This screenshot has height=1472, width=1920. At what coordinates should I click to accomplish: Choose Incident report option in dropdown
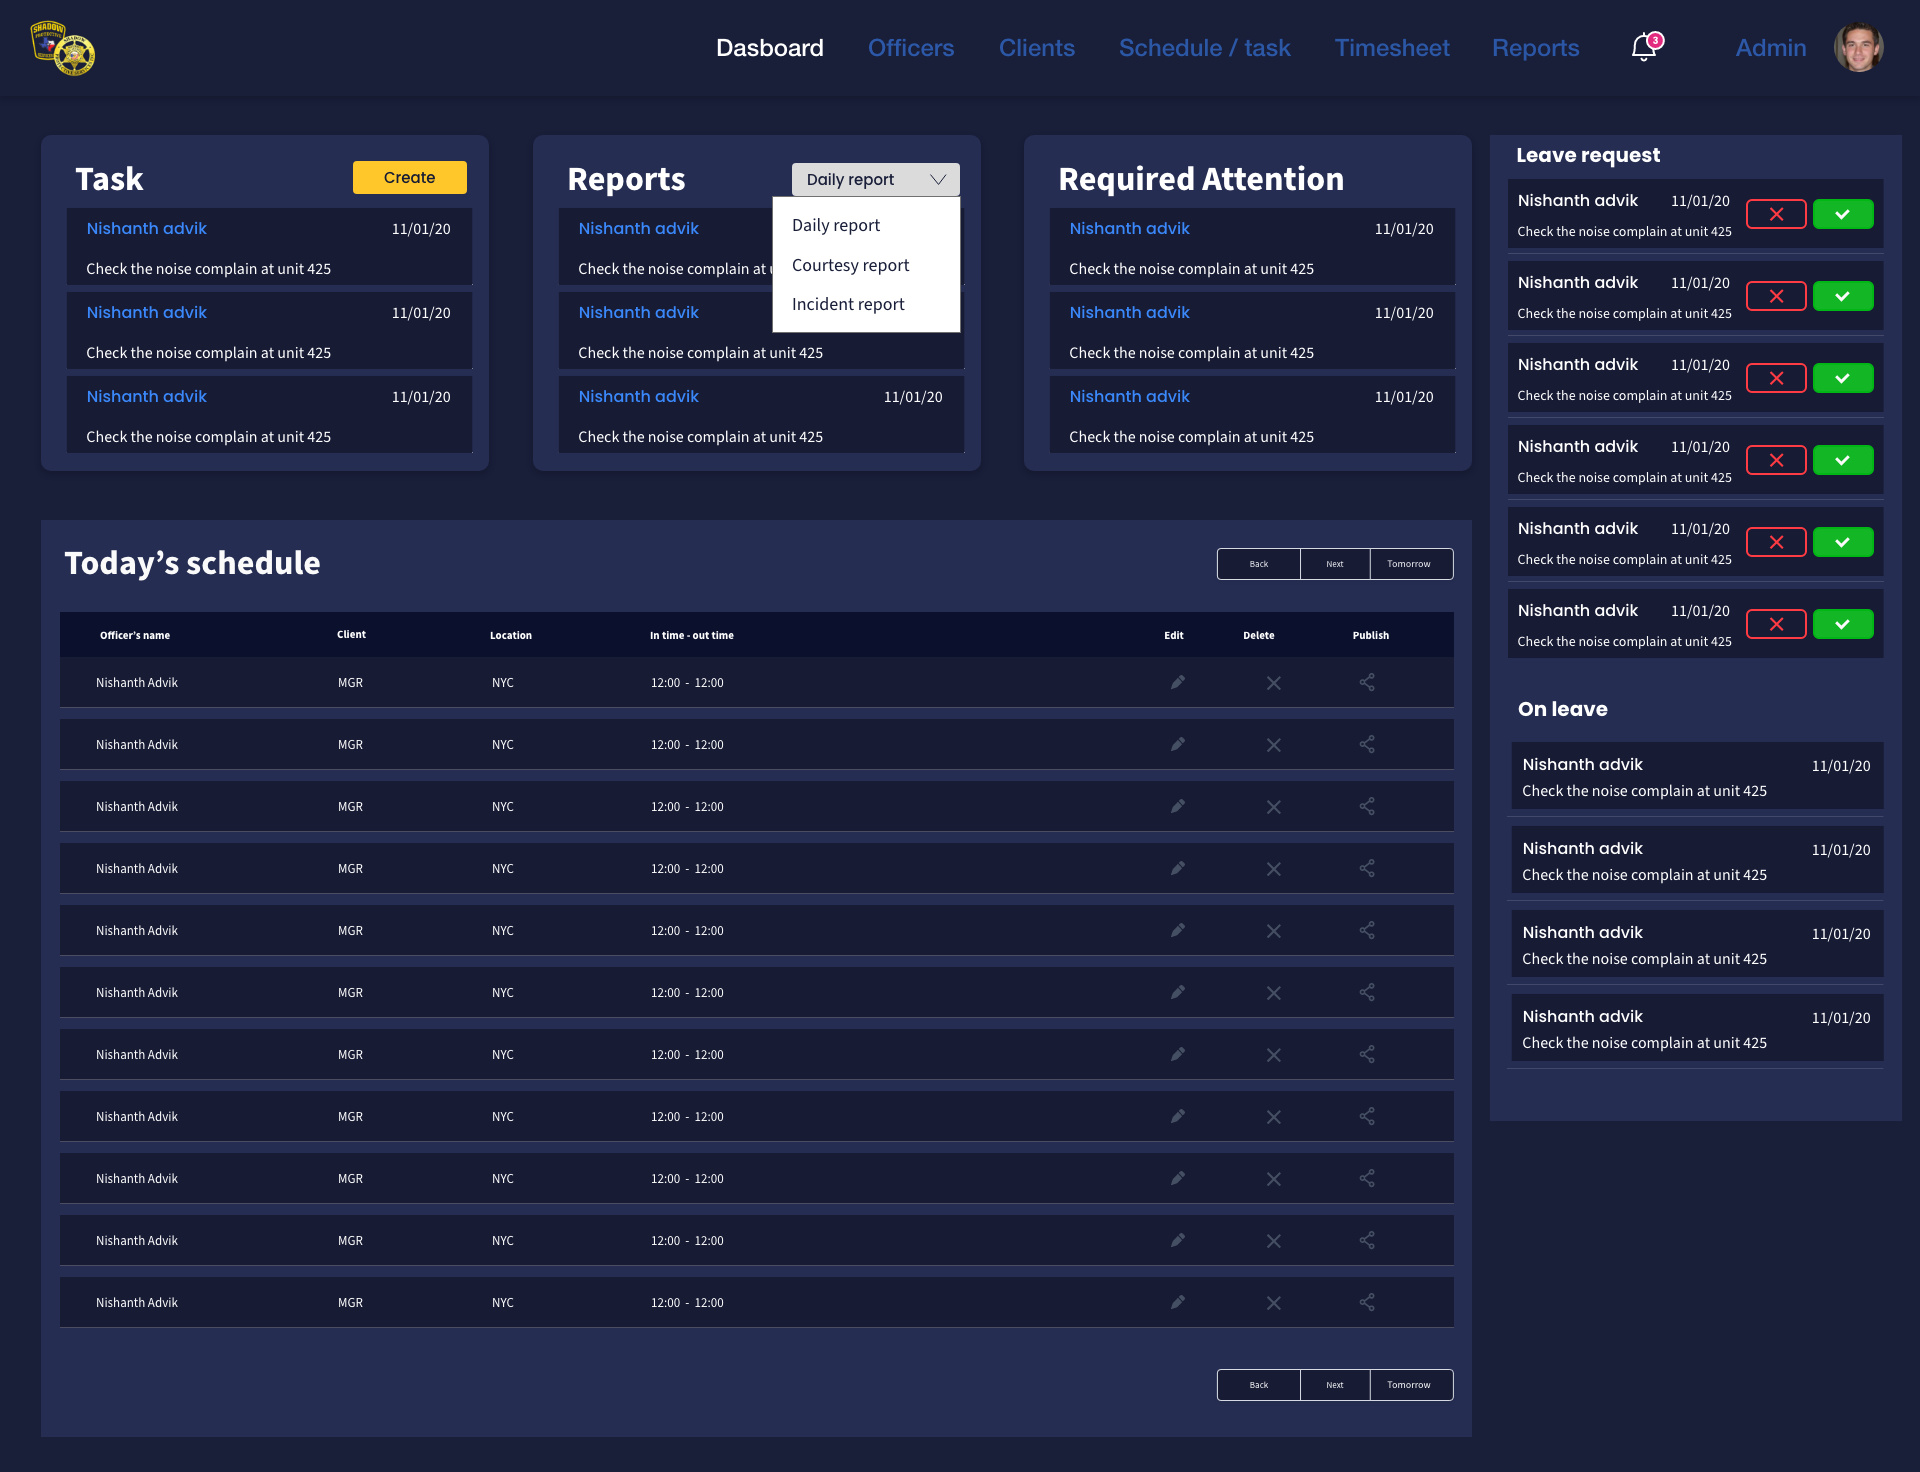click(x=848, y=304)
